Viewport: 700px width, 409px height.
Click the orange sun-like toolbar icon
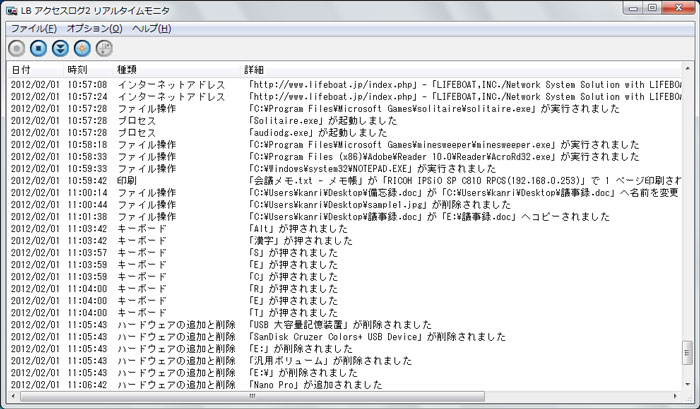pyautogui.click(x=82, y=48)
